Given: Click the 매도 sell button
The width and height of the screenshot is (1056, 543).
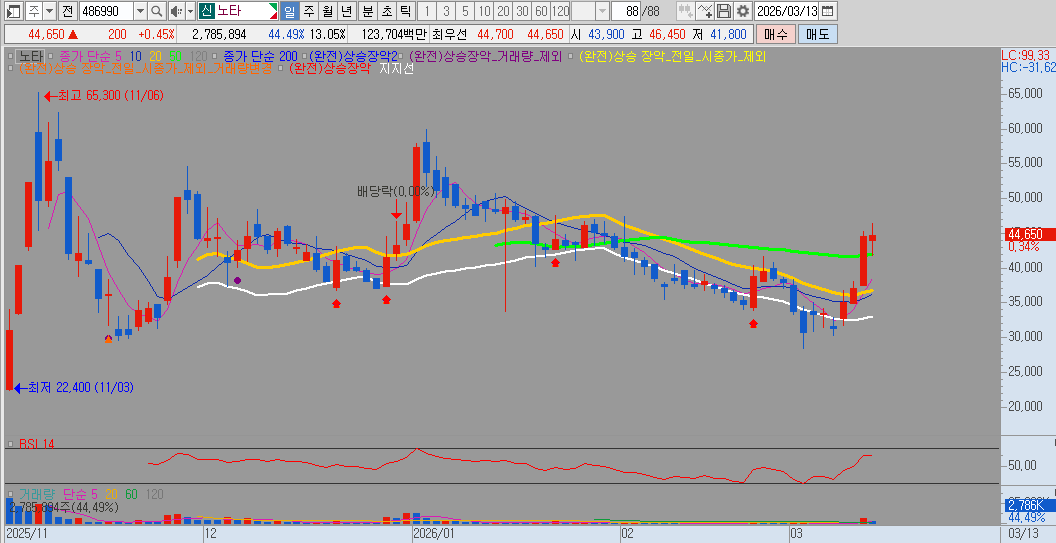Looking at the screenshot, I should pos(818,34).
